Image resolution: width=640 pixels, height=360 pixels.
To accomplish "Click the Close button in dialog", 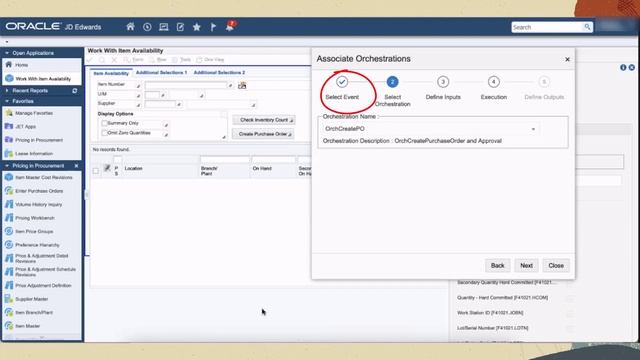I will pyautogui.click(x=556, y=266).
